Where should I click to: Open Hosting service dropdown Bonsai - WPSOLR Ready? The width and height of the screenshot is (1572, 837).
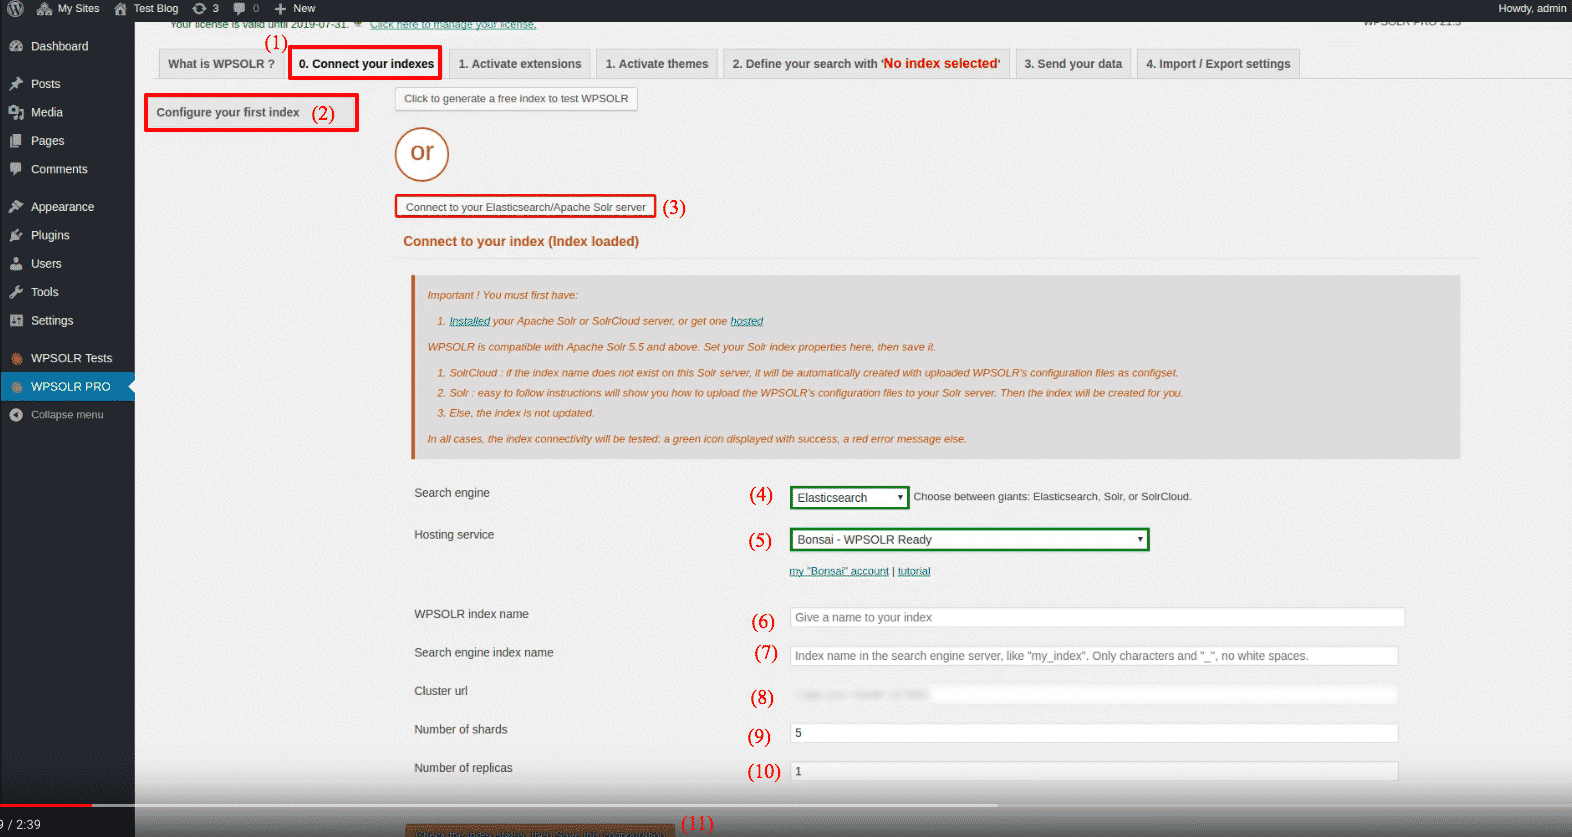pos(970,540)
